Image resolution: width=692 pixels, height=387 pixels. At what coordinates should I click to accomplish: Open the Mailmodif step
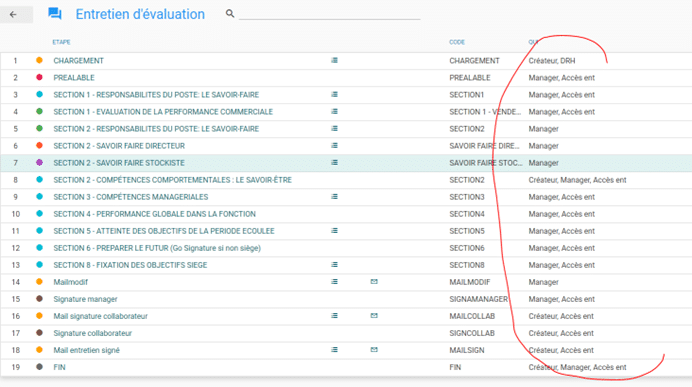click(71, 282)
